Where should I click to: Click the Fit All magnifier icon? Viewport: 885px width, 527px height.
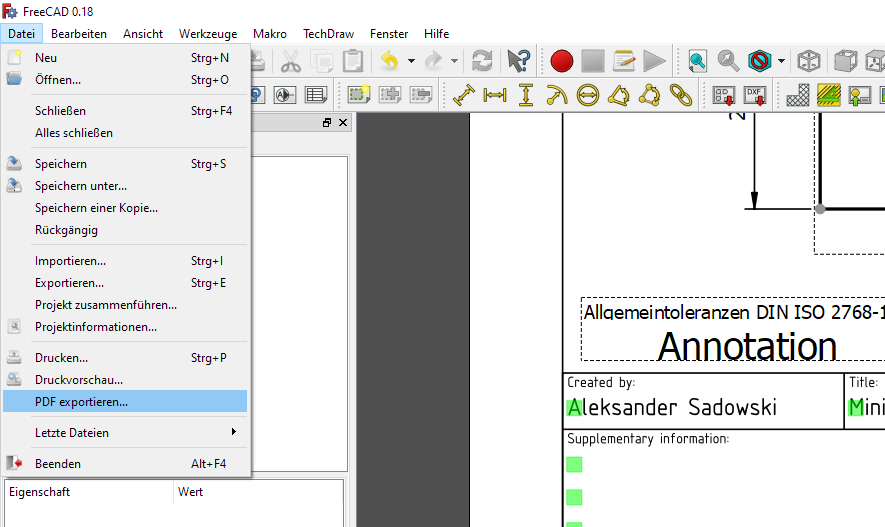tap(698, 61)
